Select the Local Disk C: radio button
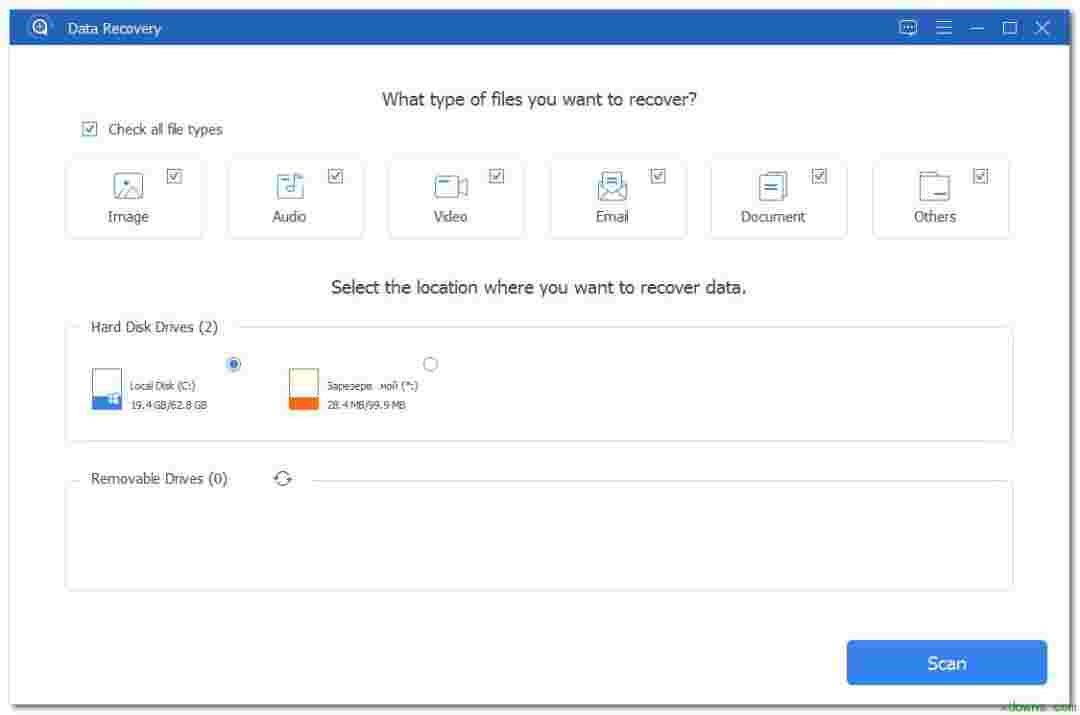 coord(233,364)
